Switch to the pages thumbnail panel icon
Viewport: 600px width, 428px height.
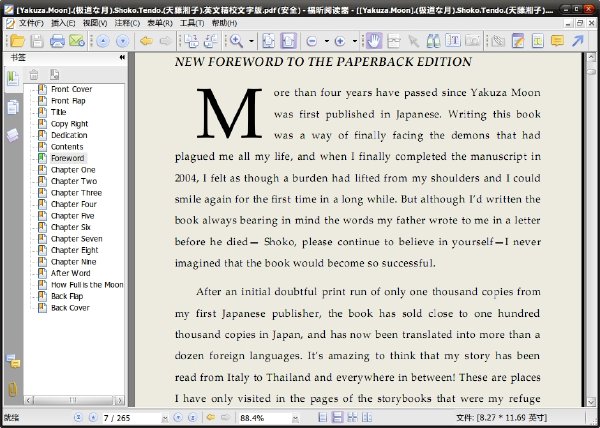[x=13, y=107]
